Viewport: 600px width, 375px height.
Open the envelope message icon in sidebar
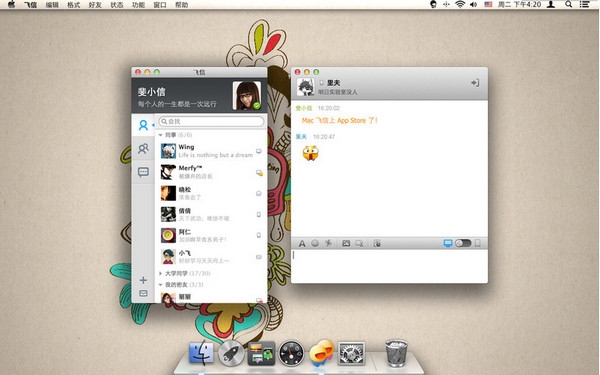pyautogui.click(x=143, y=293)
